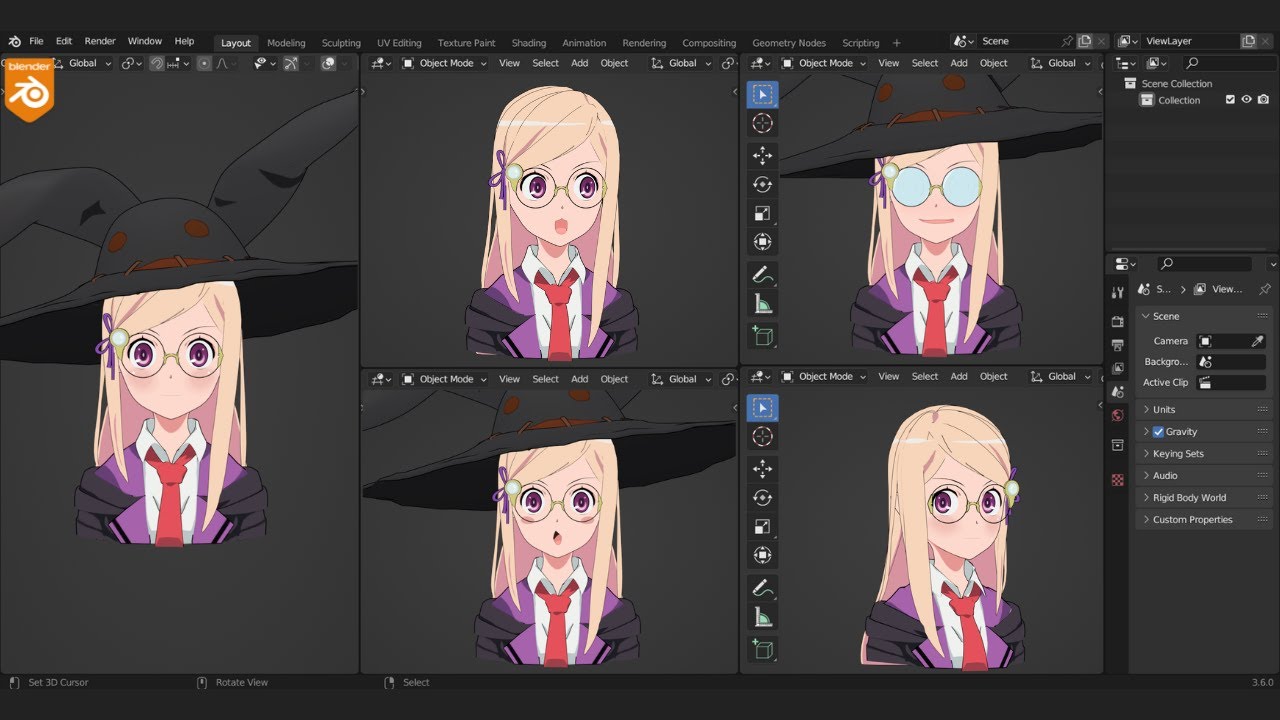
Task: Open Object Mode dropdown in top-center viewport
Action: (444, 63)
